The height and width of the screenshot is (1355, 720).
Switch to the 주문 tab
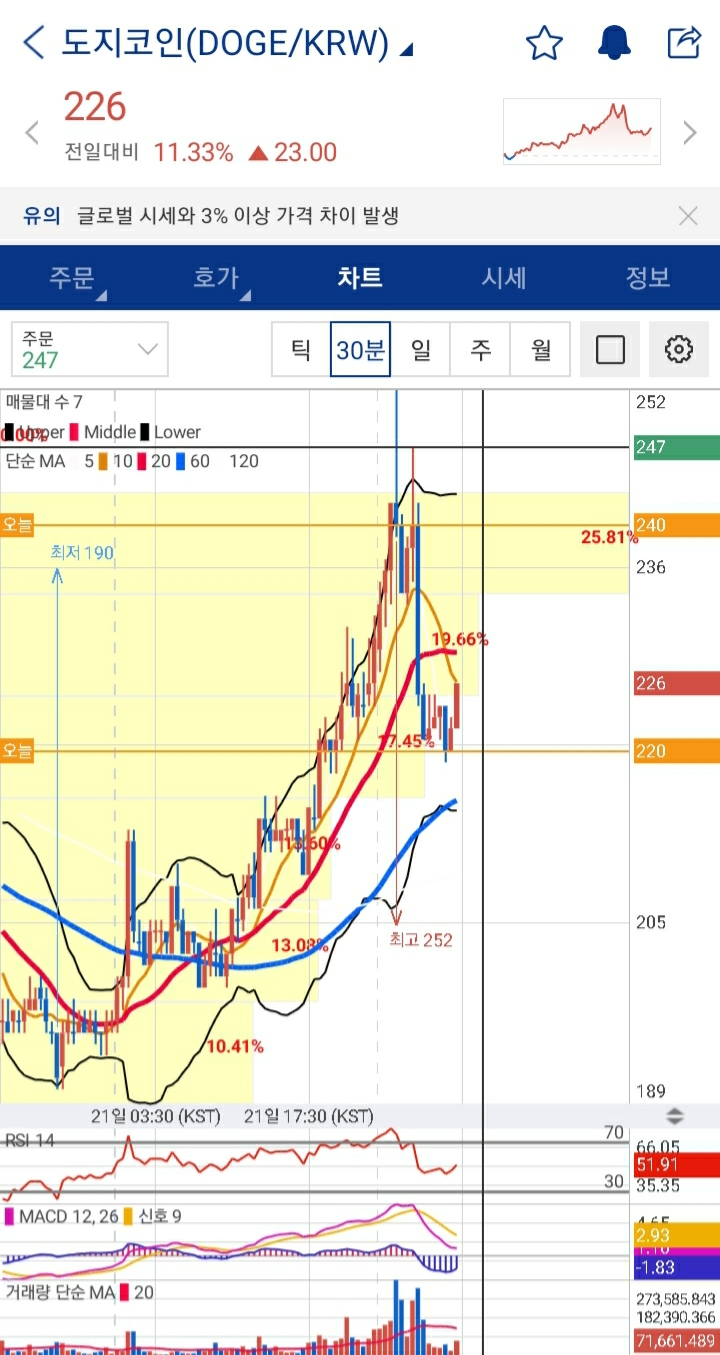[72, 277]
